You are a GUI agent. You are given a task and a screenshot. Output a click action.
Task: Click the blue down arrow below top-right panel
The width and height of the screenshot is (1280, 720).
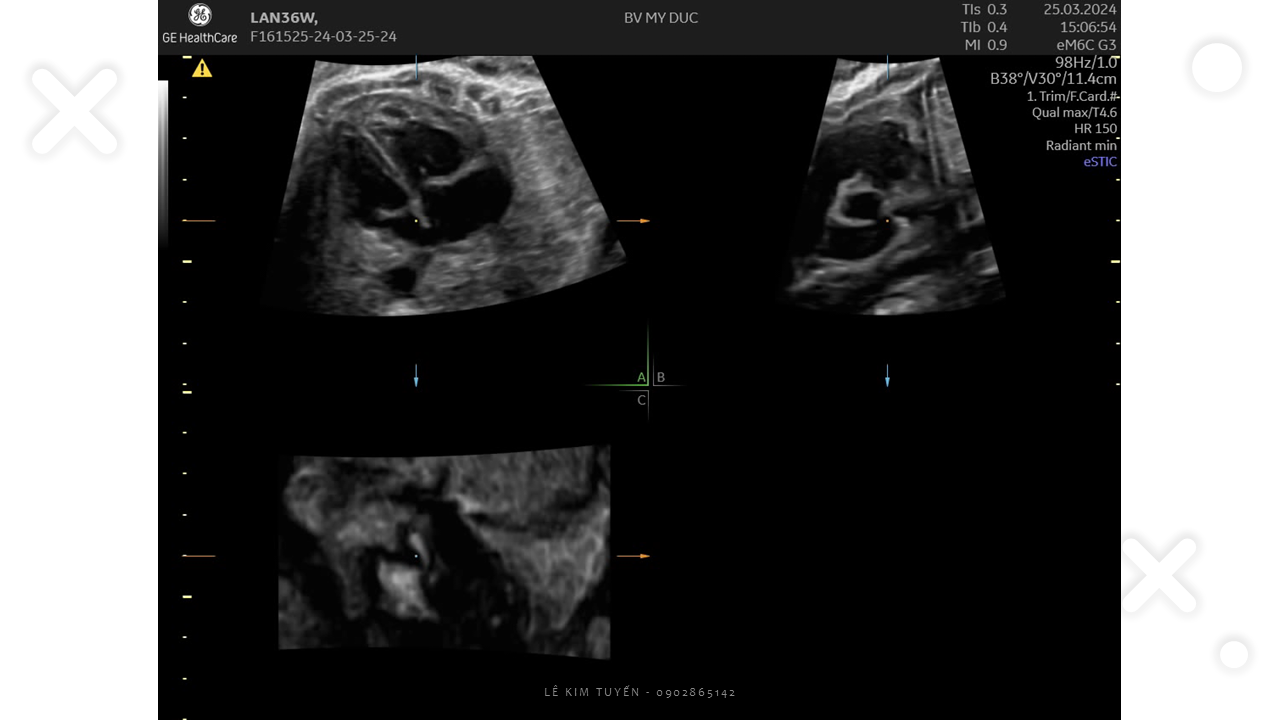pos(887,376)
